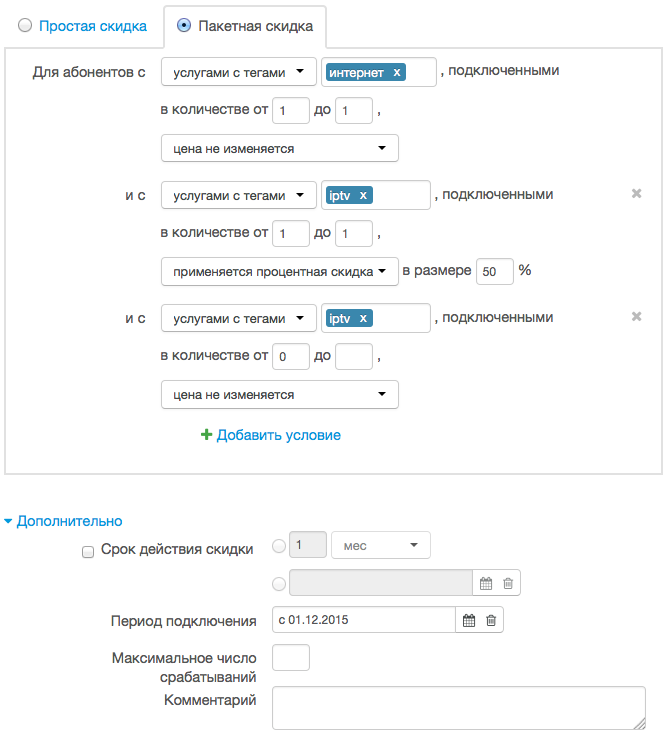Image resolution: width=666 pixels, height=738 pixels.
Task: Switch to Пакетная скидка tab
Action: click(245, 26)
